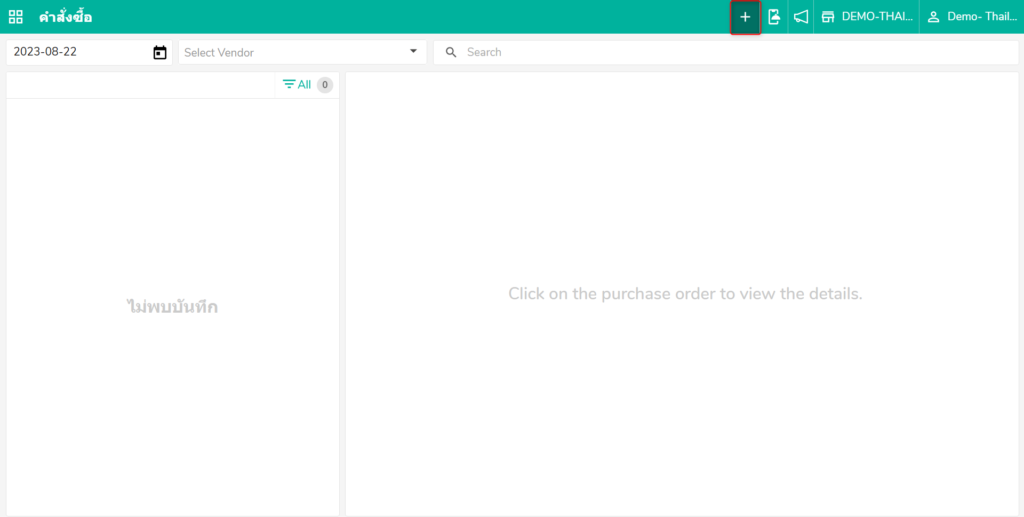The image size is (1024, 517).
Task: Click the 'Click on the purchase order' hint text
Action: pos(685,294)
